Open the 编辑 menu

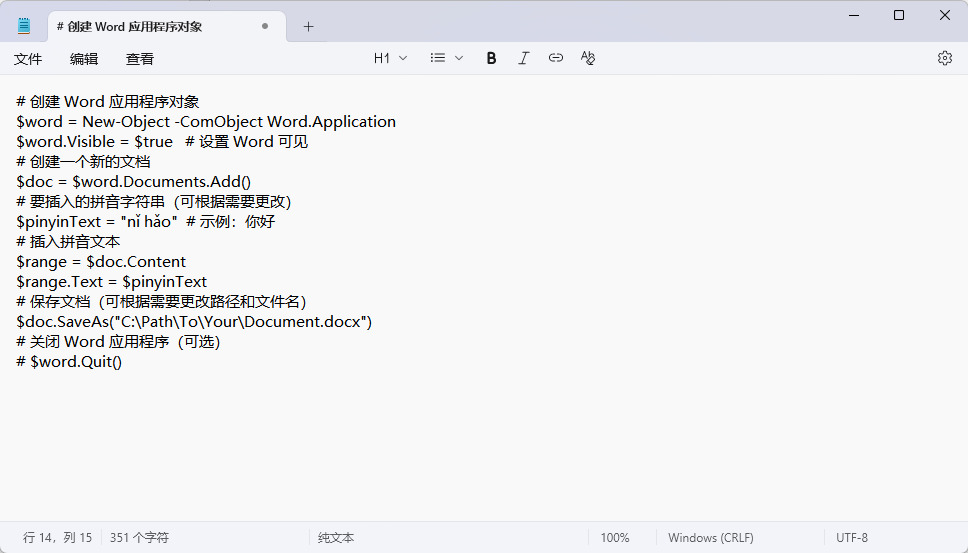pos(84,59)
